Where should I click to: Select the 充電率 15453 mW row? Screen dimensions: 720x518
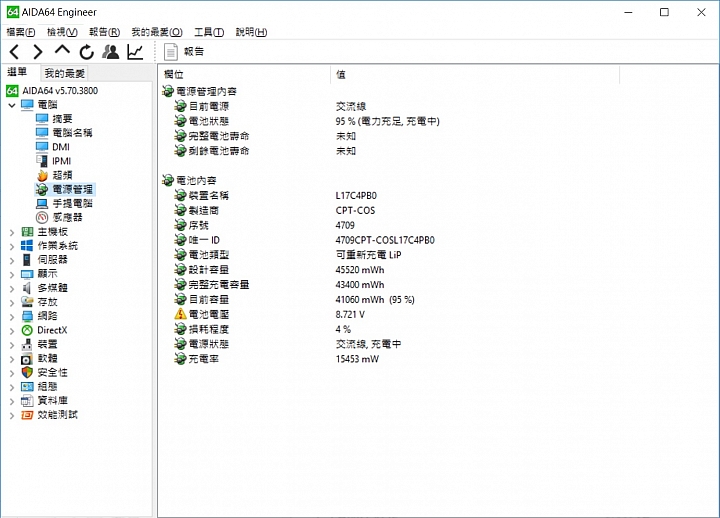click(x=276, y=359)
